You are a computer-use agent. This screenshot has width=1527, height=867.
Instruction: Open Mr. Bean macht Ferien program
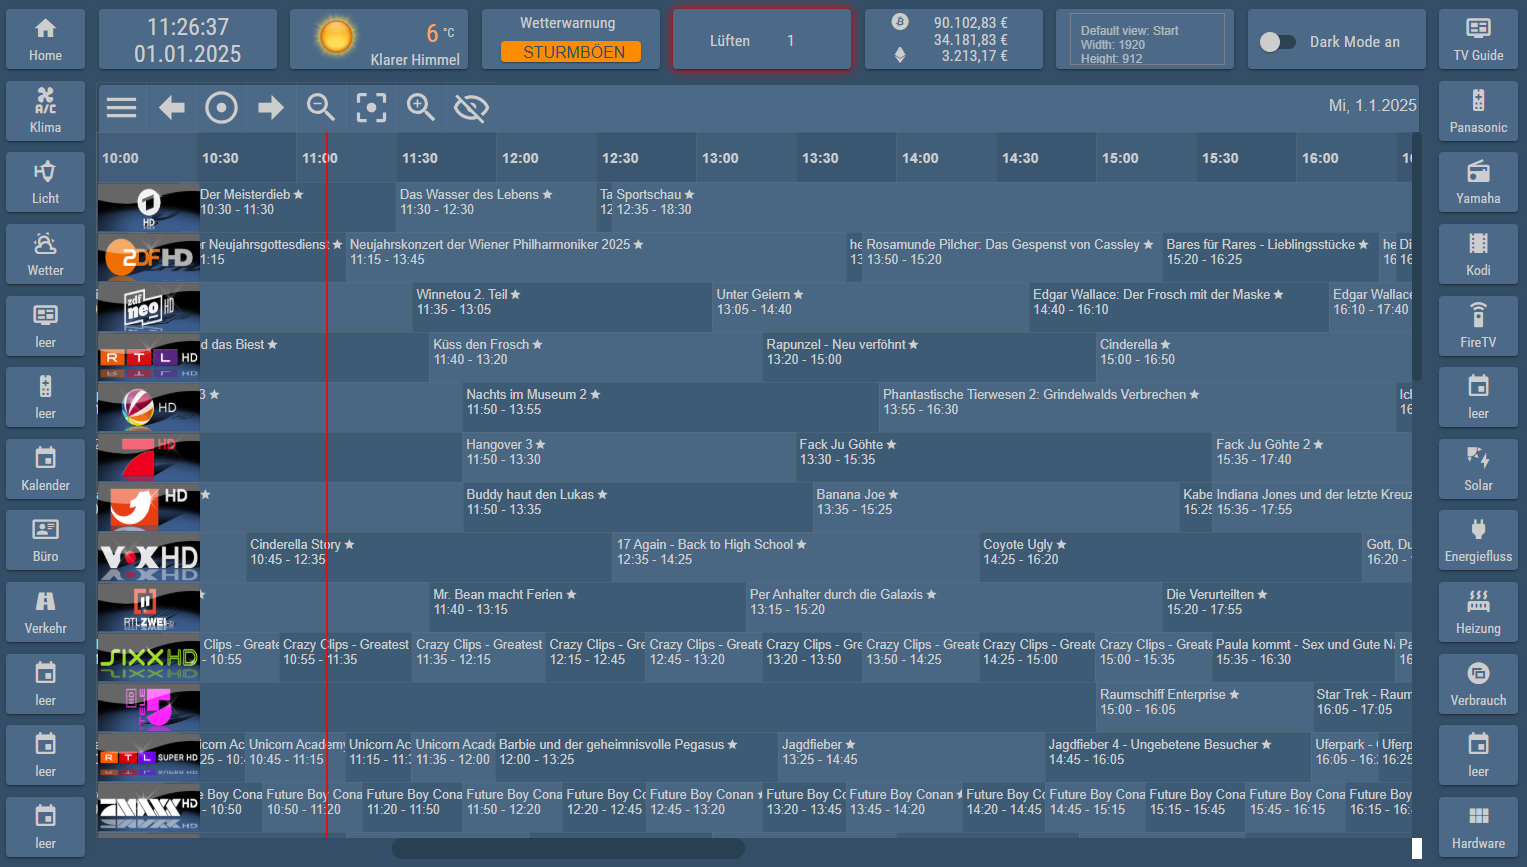[588, 608]
